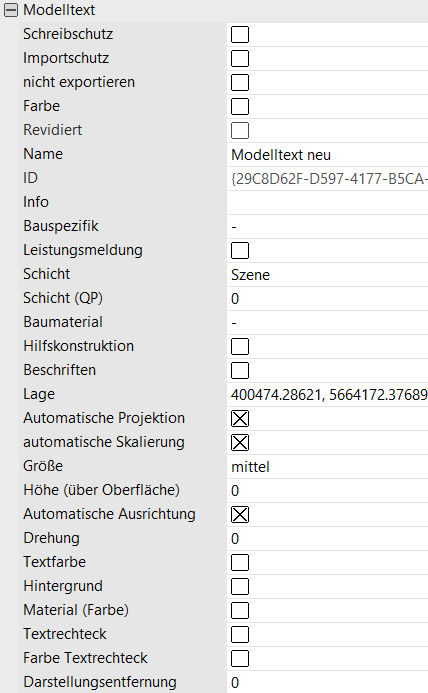Check the Hilfskonstruktion box
This screenshot has width=428, height=693.
(240, 346)
